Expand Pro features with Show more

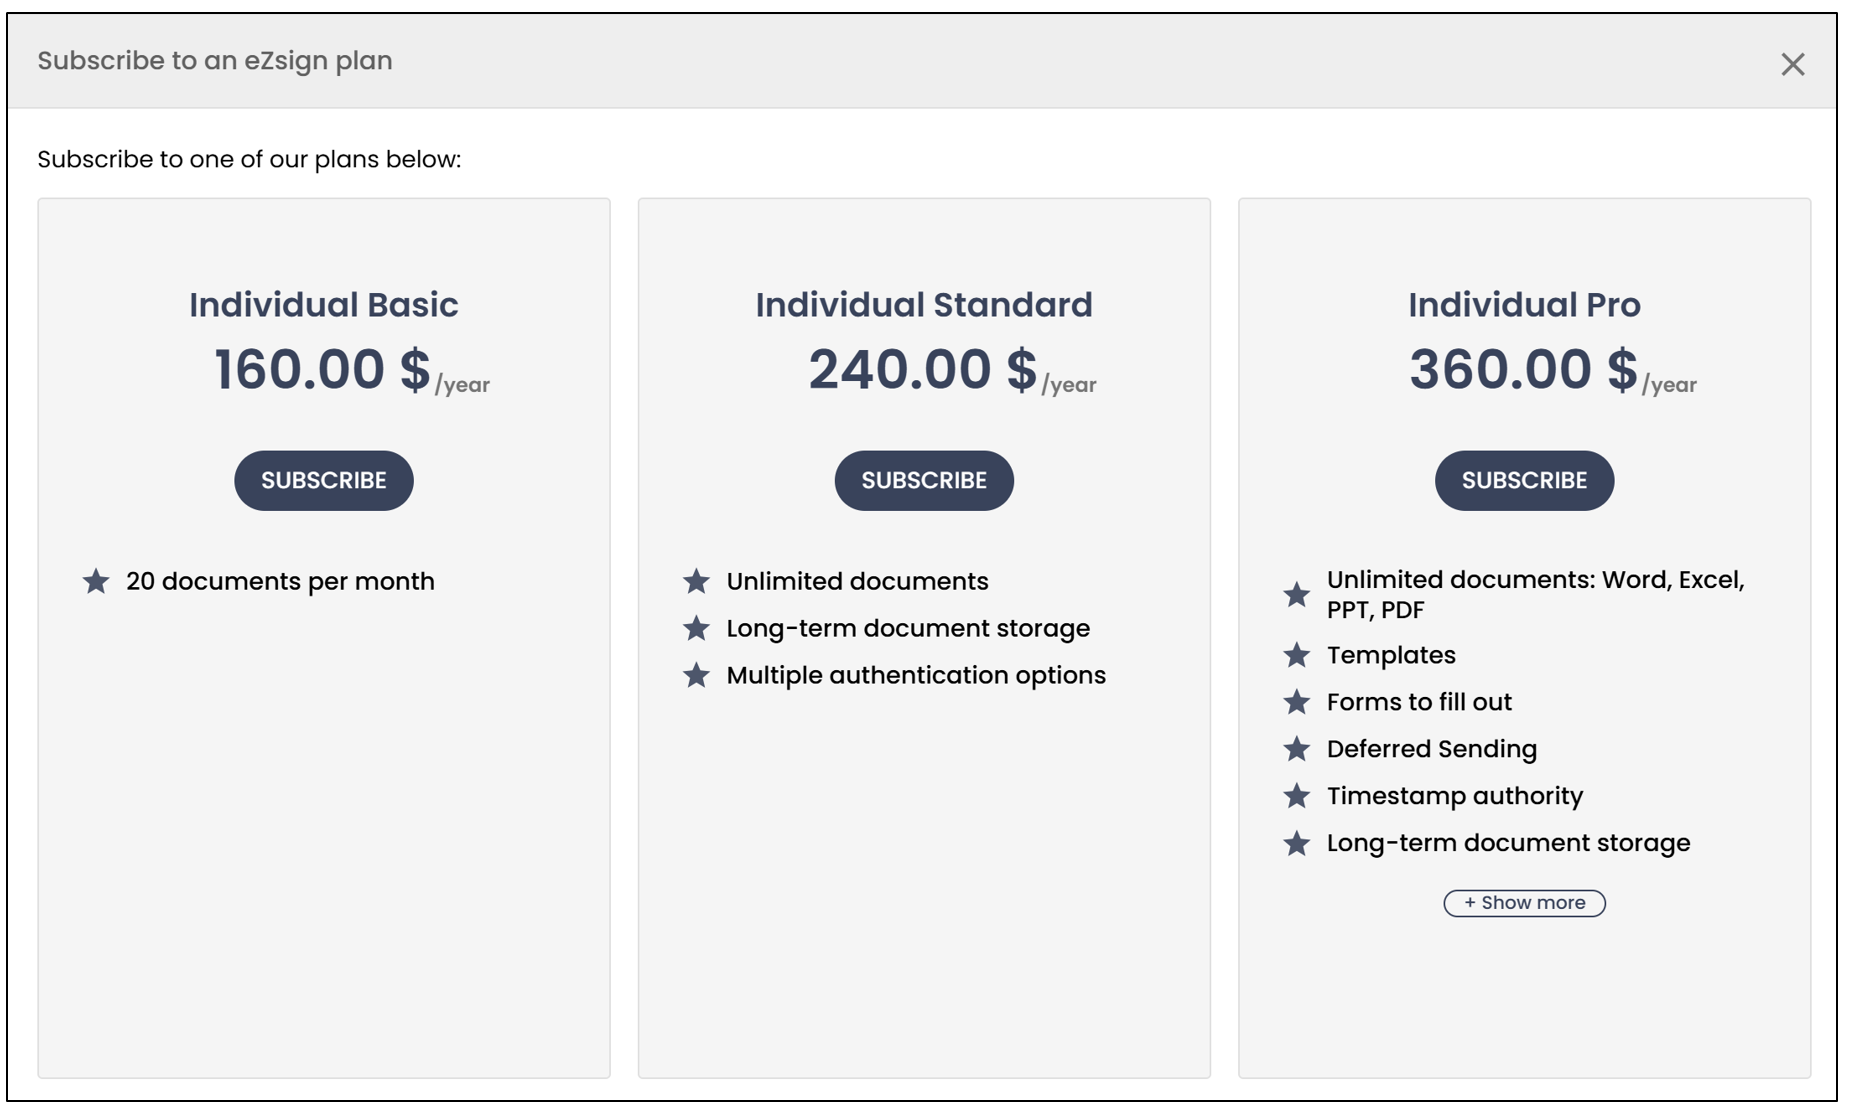(1524, 903)
